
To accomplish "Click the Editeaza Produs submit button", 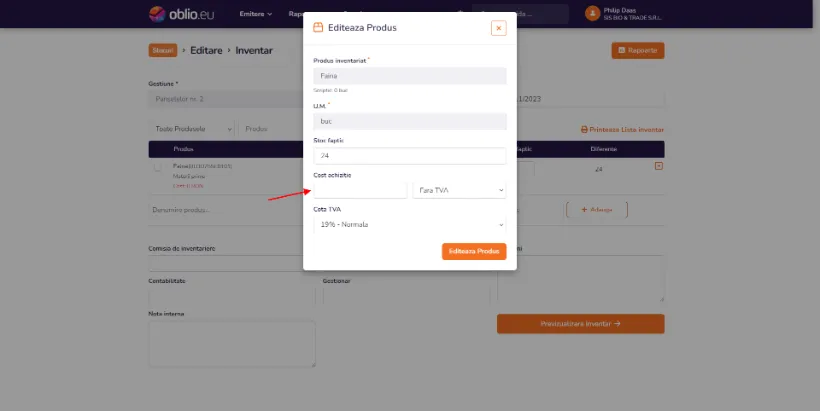I will pos(474,252).
